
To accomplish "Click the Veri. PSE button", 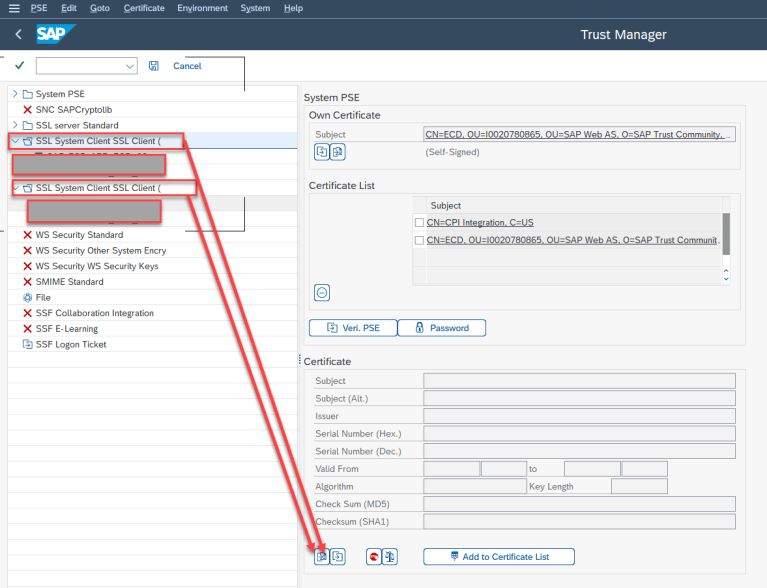I will pyautogui.click(x=353, y=328).
